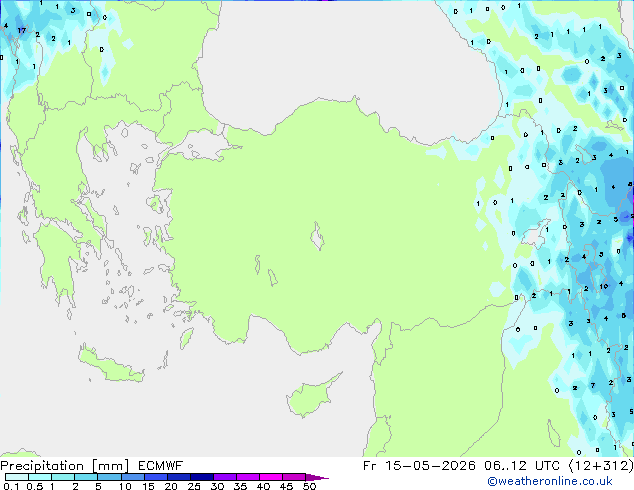Click the 'Precipitation [mm]' title text
This screenshot has height=490, width=634.
point(64,466)
